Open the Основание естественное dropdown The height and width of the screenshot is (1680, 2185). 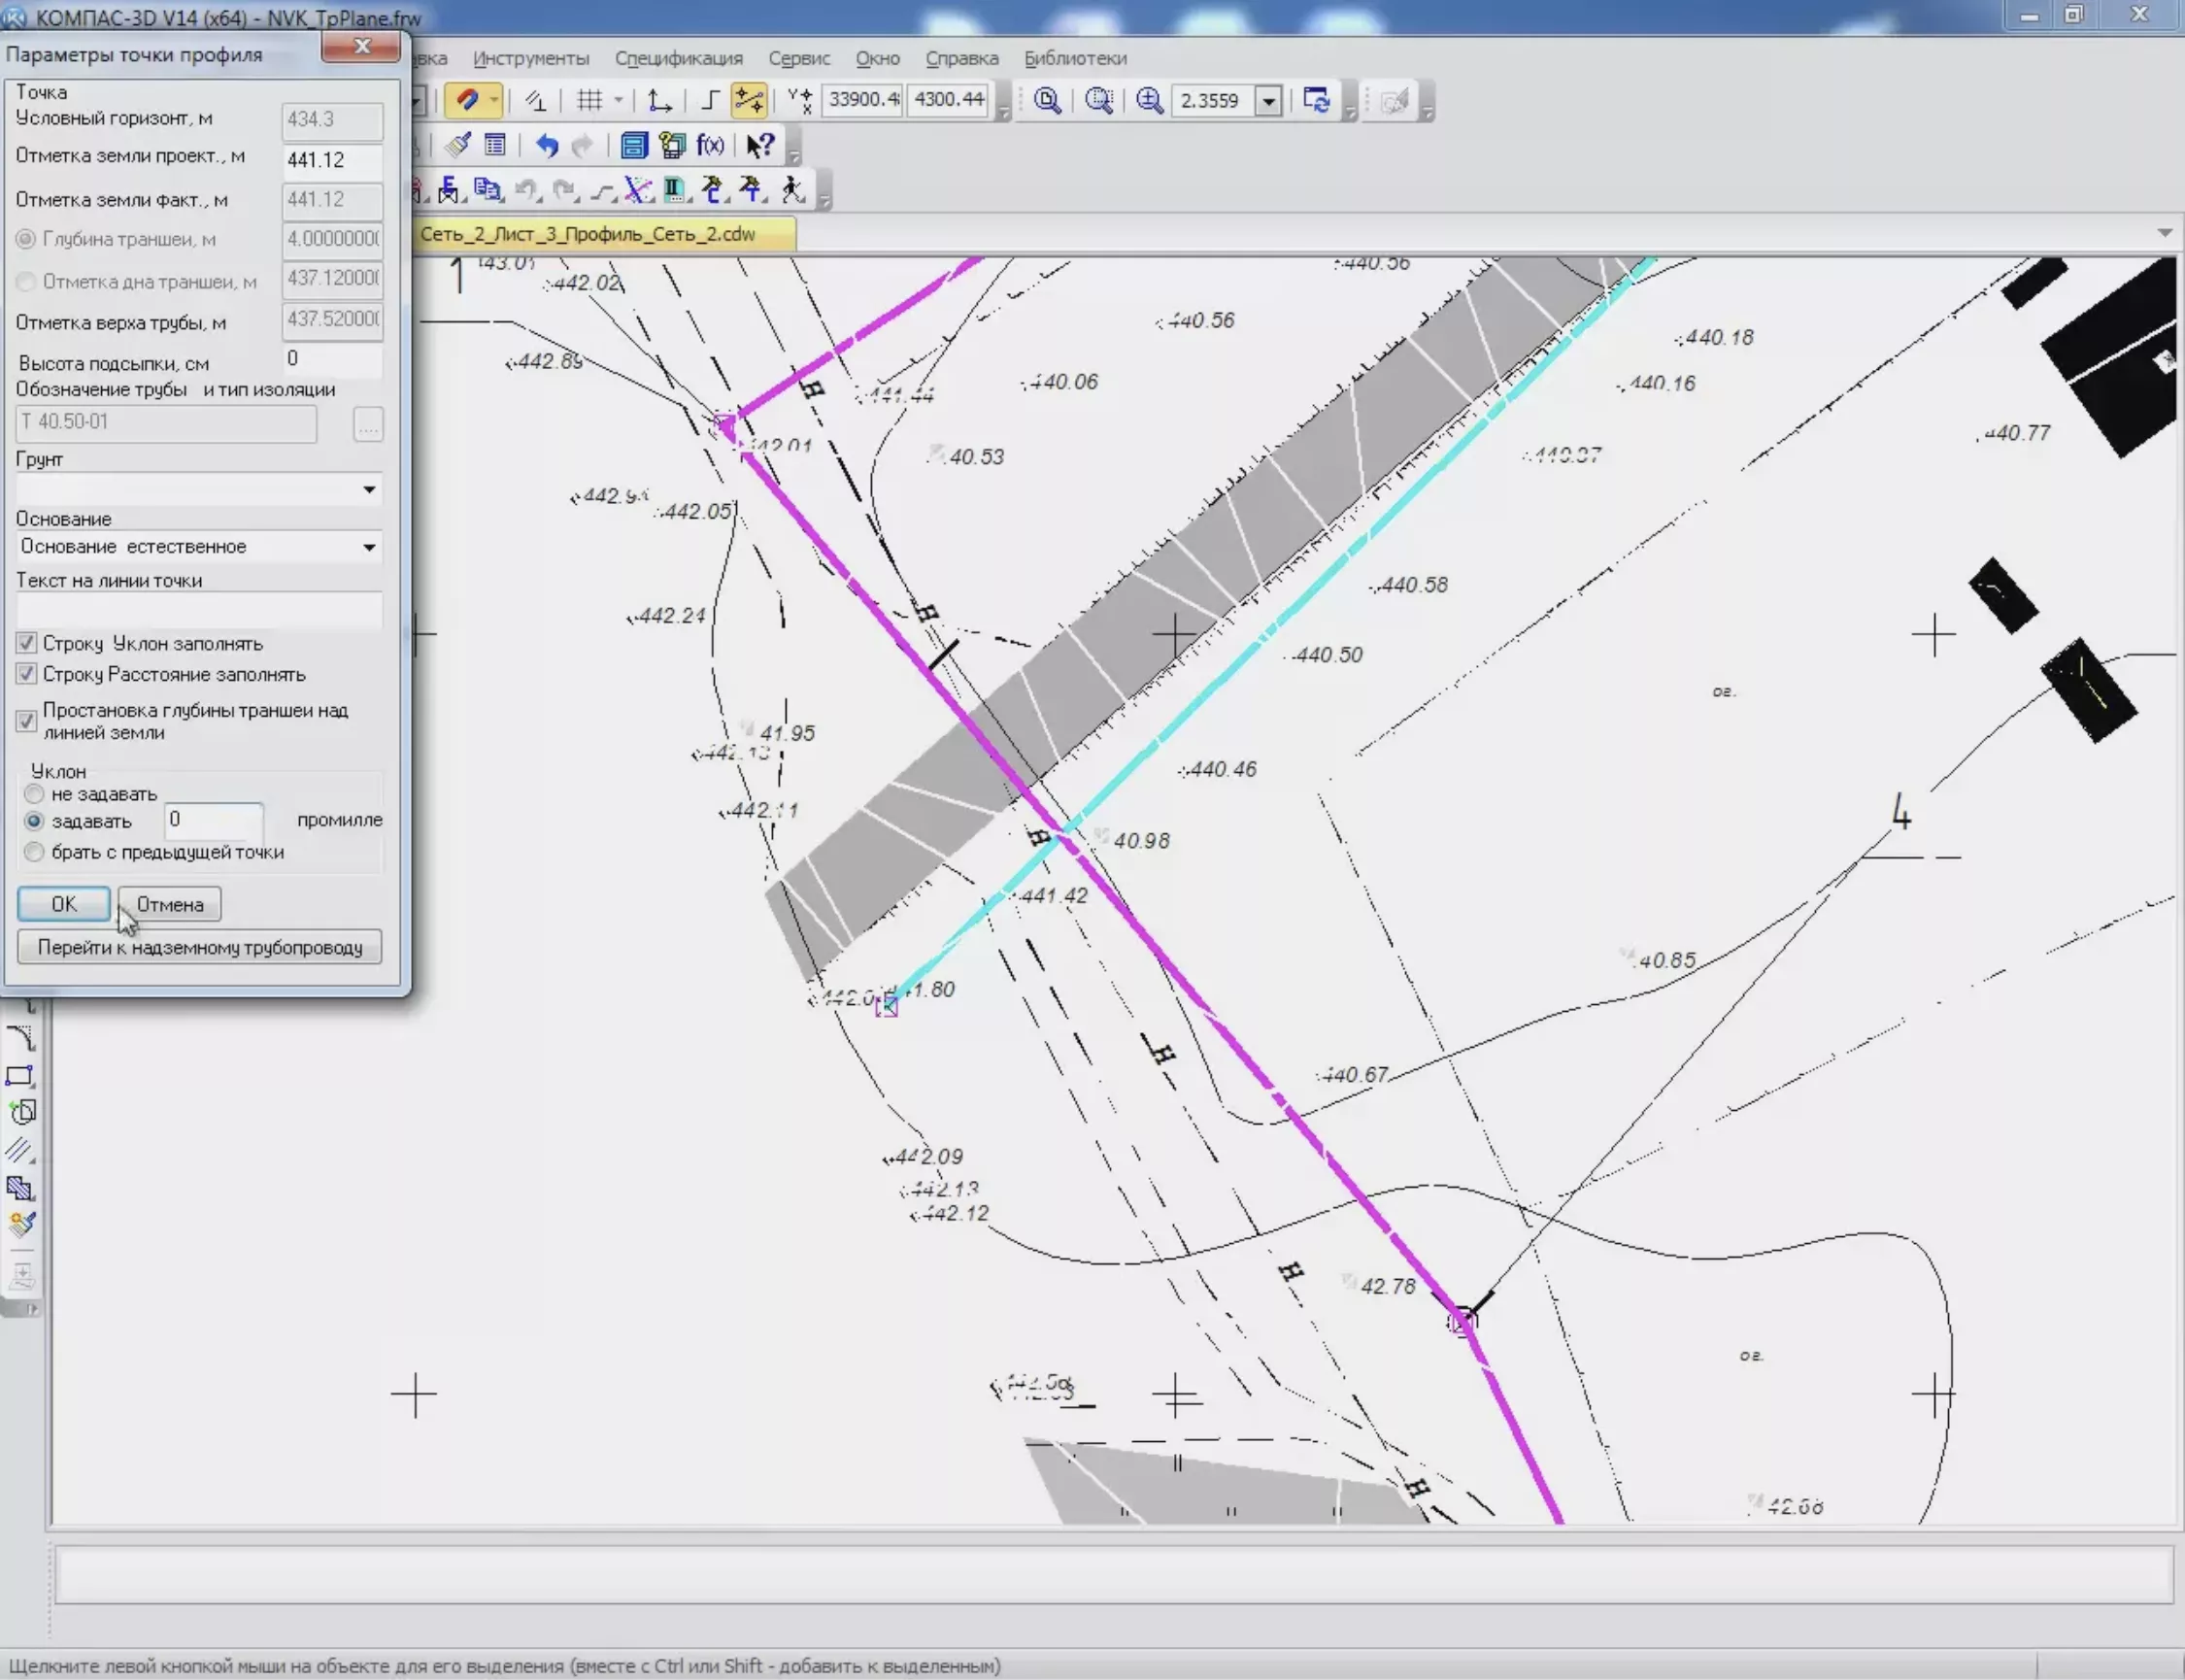[x=369, y=547]
